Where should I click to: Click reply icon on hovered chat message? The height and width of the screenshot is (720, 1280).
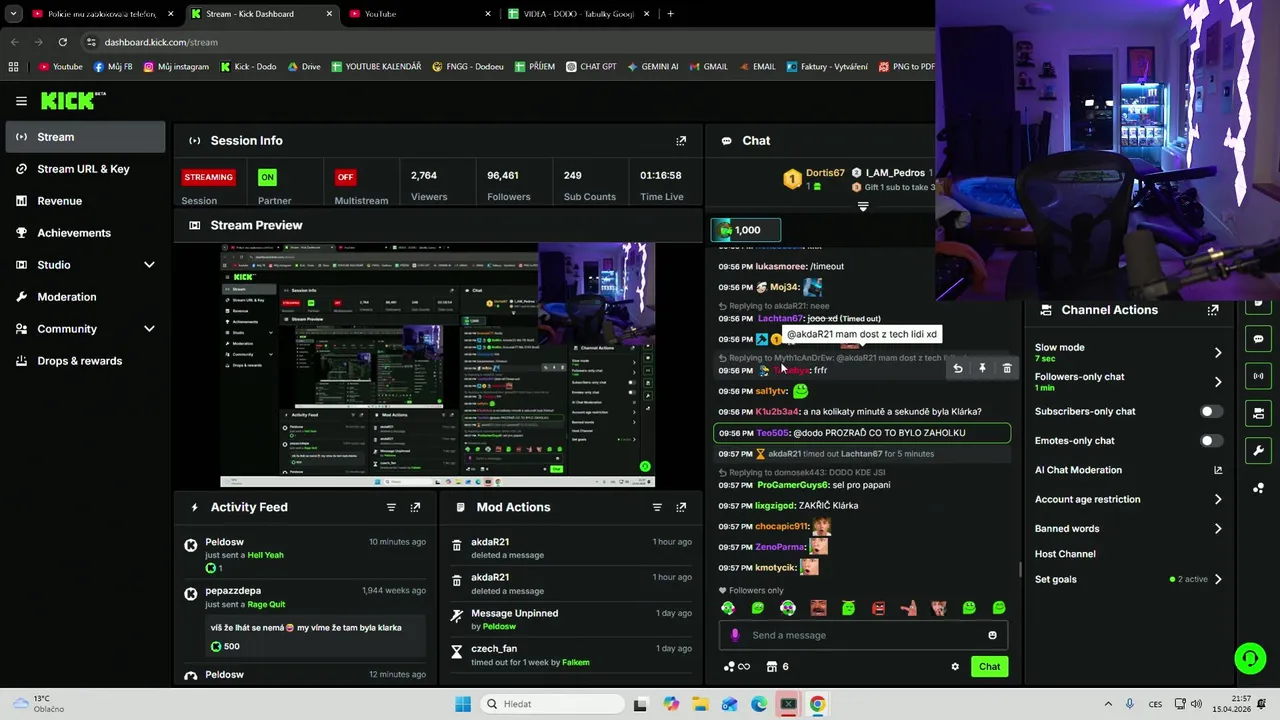[x=958, y=369]
